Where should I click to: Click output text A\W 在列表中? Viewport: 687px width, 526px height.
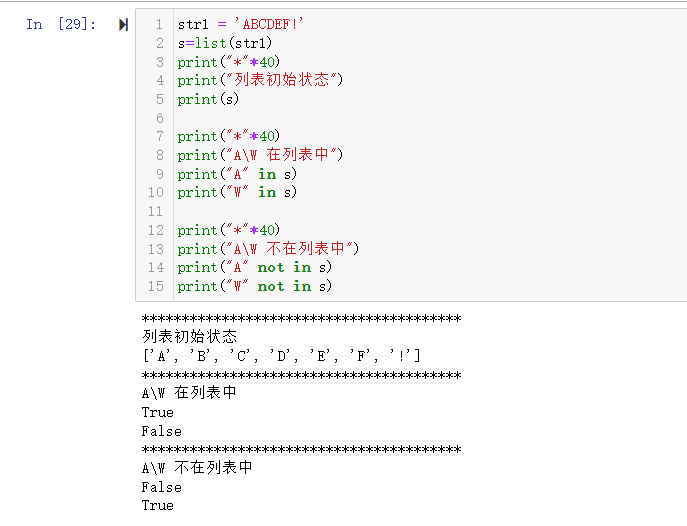tap(189, 392)
